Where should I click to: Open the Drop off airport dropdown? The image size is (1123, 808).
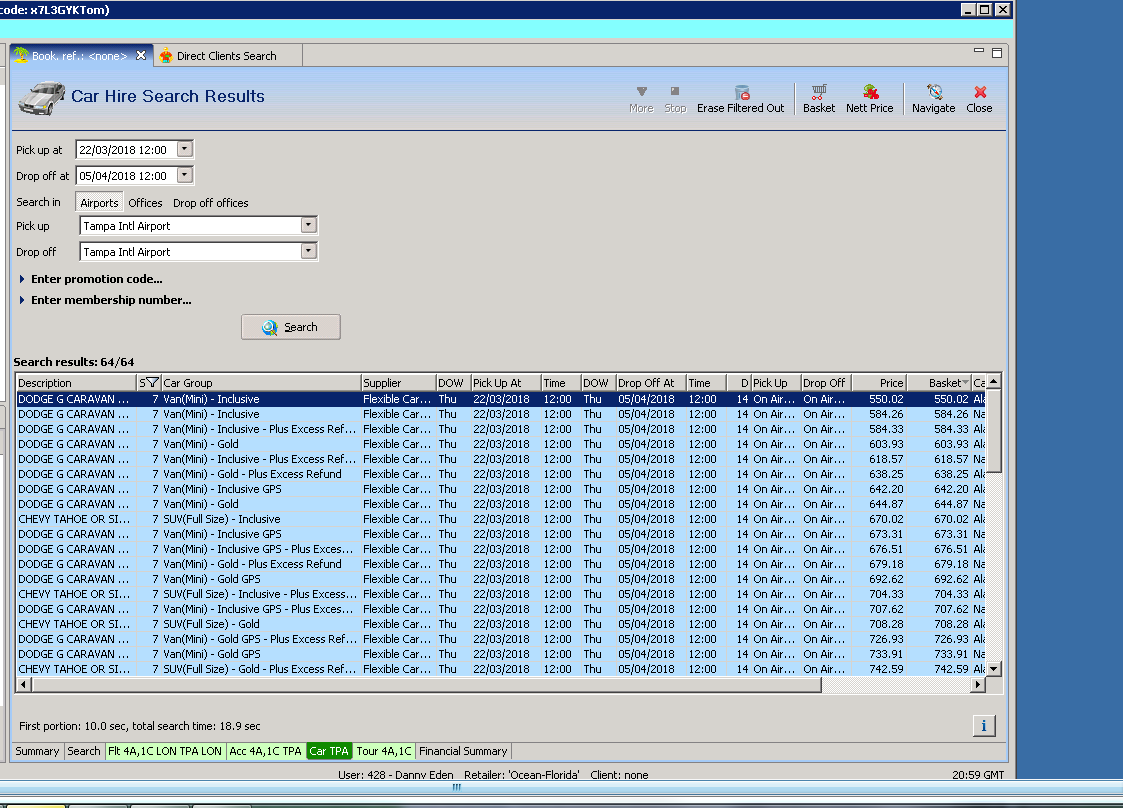pyautogui.click(x=309, y=252)
